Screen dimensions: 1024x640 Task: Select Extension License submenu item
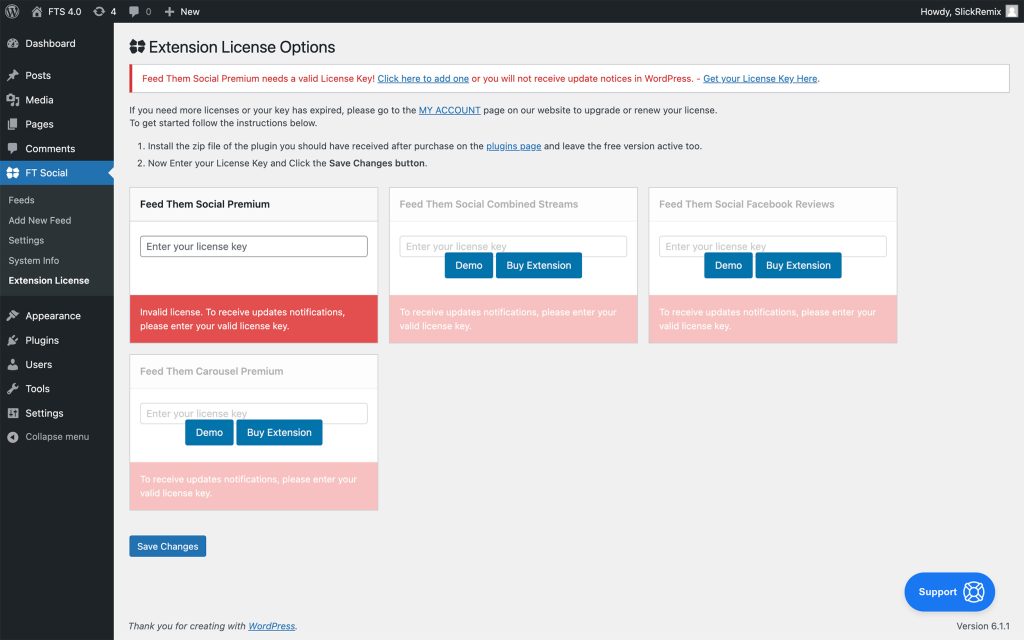(49, 280)
